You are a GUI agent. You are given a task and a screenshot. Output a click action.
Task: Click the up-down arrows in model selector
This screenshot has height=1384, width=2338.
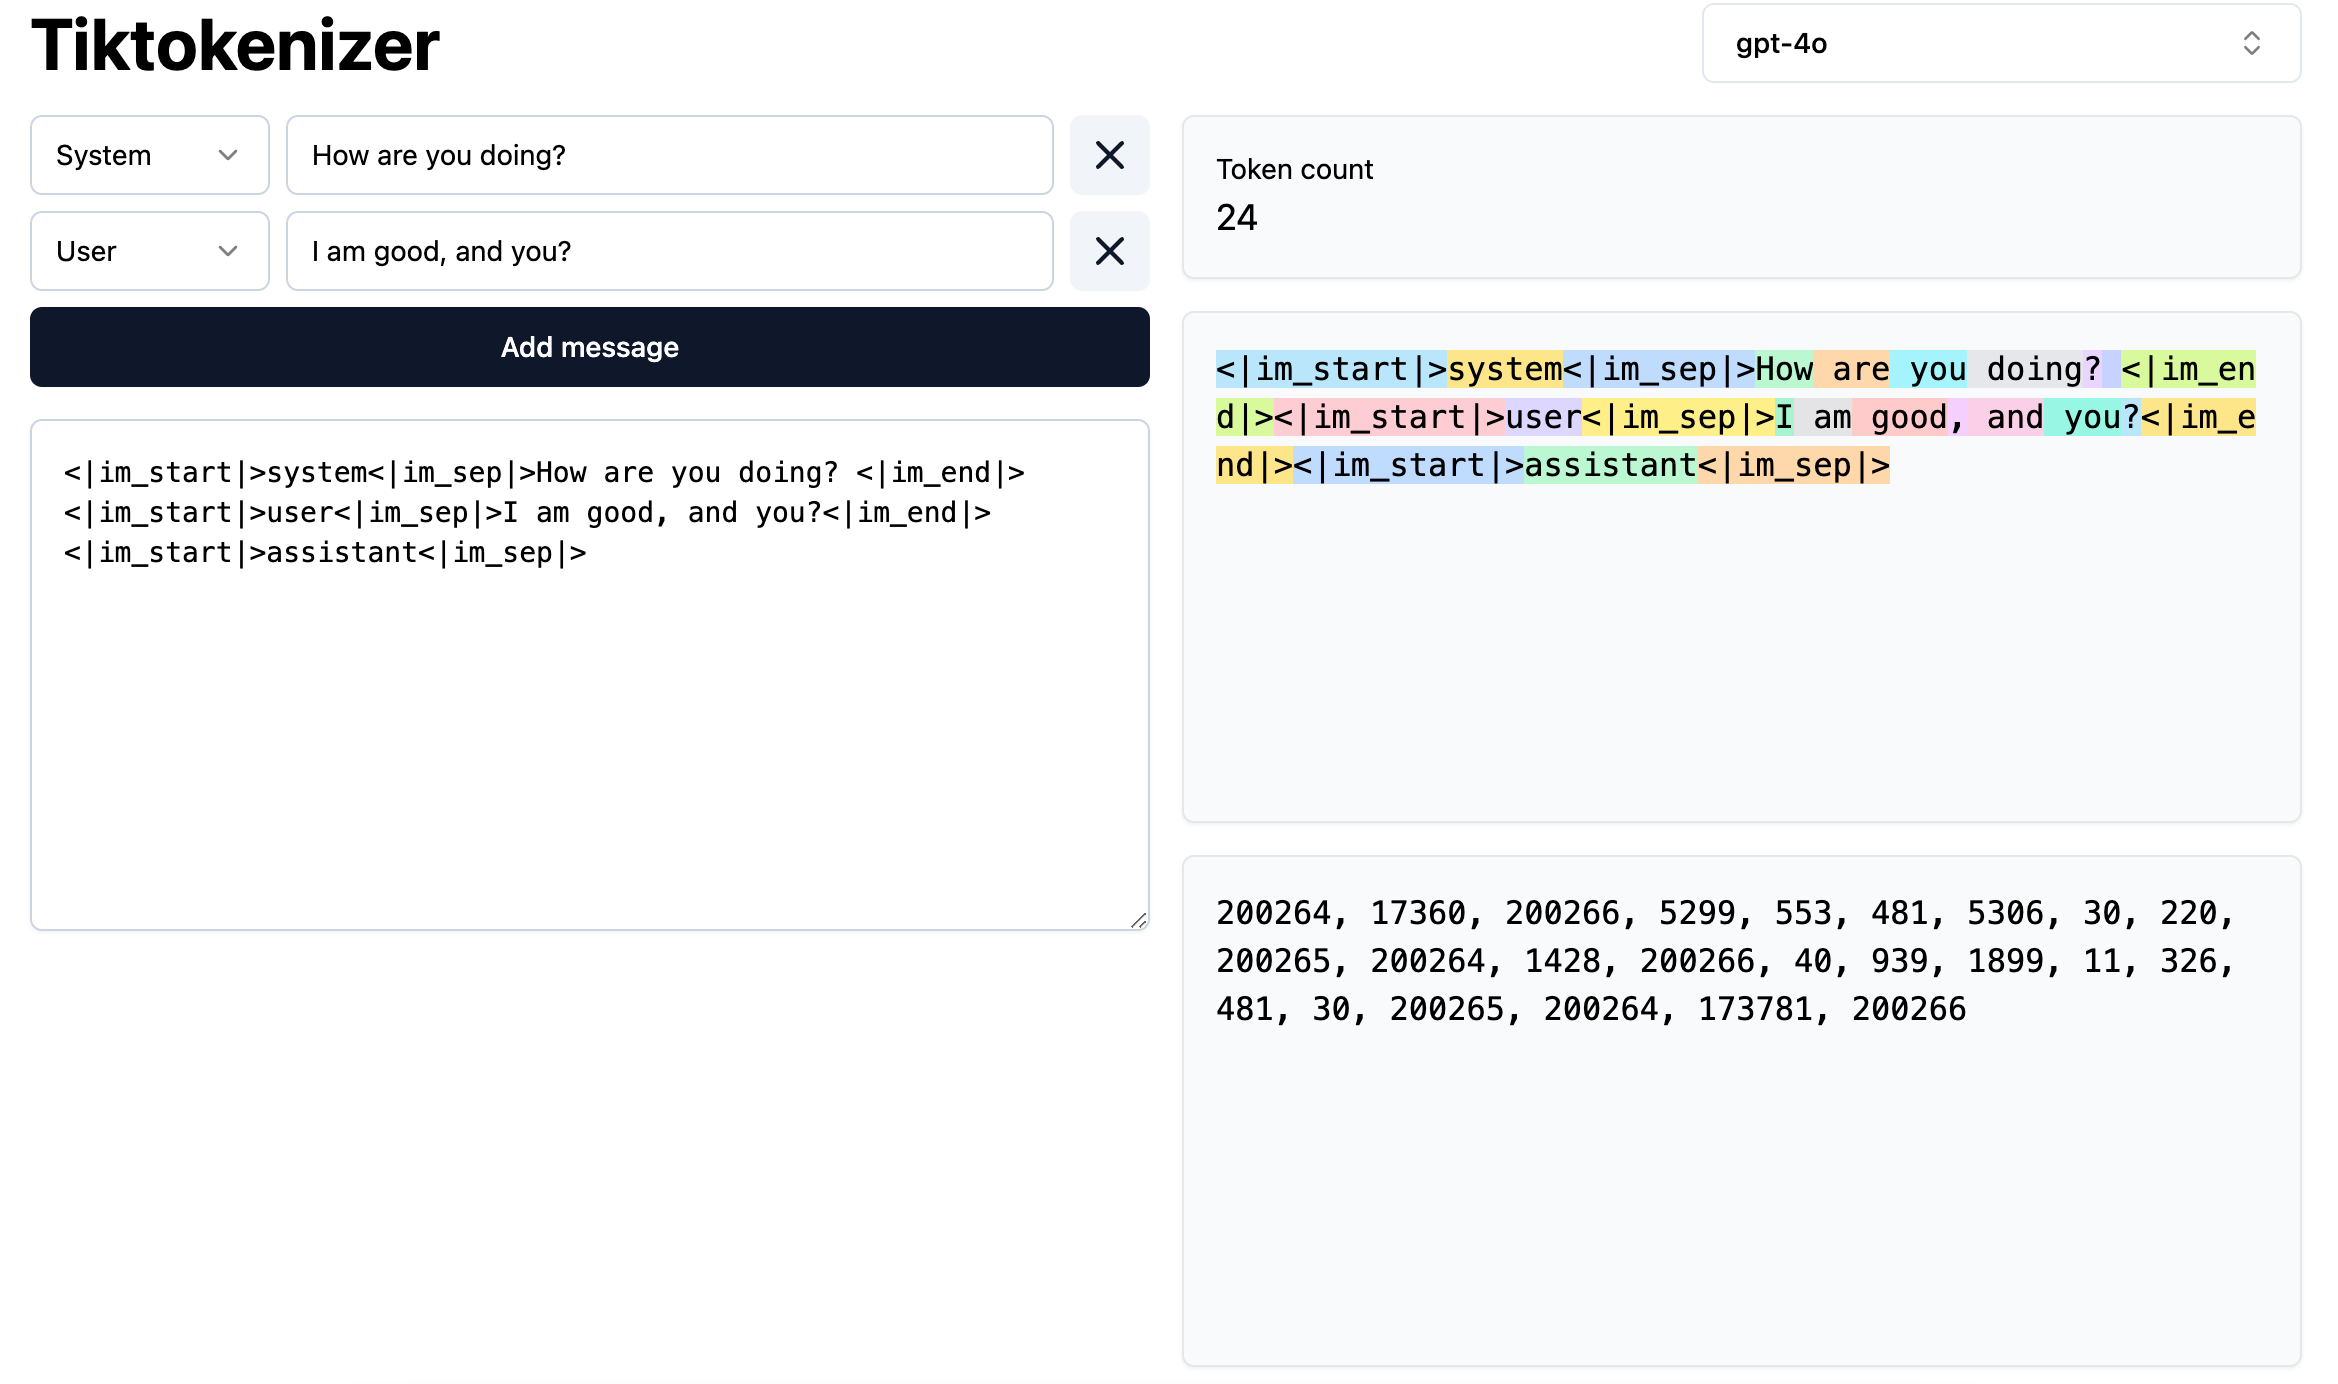pyautogui.click(x=2251, y=43)
